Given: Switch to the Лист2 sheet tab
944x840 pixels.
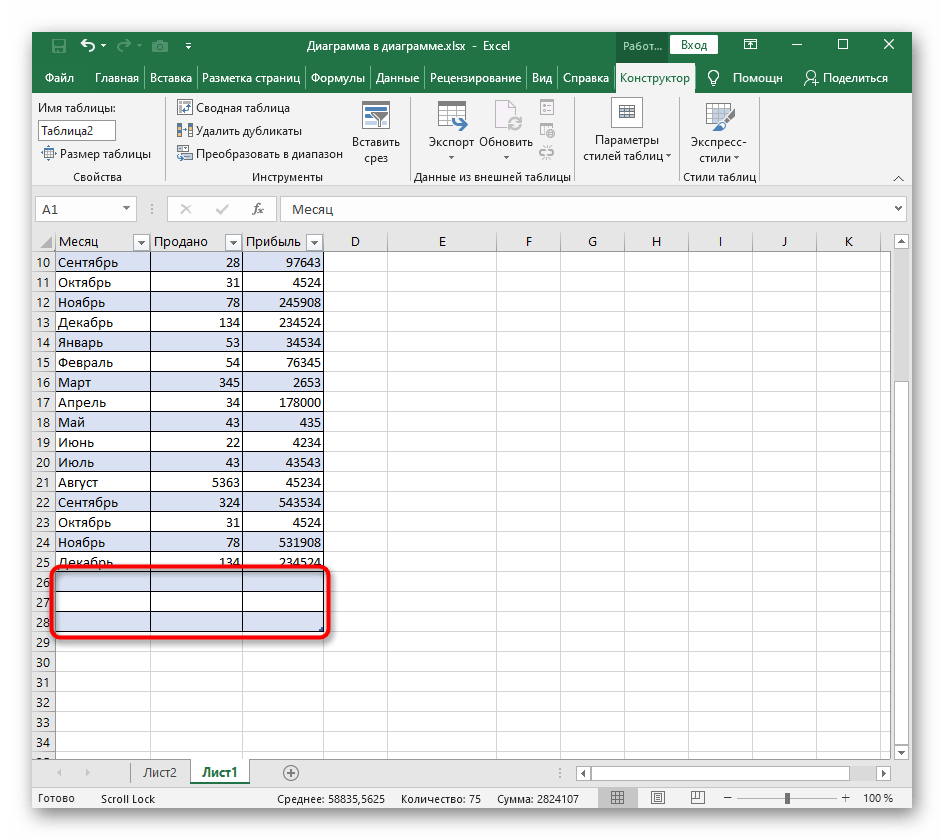Looking at the screenshot, I should pos(160,772).
